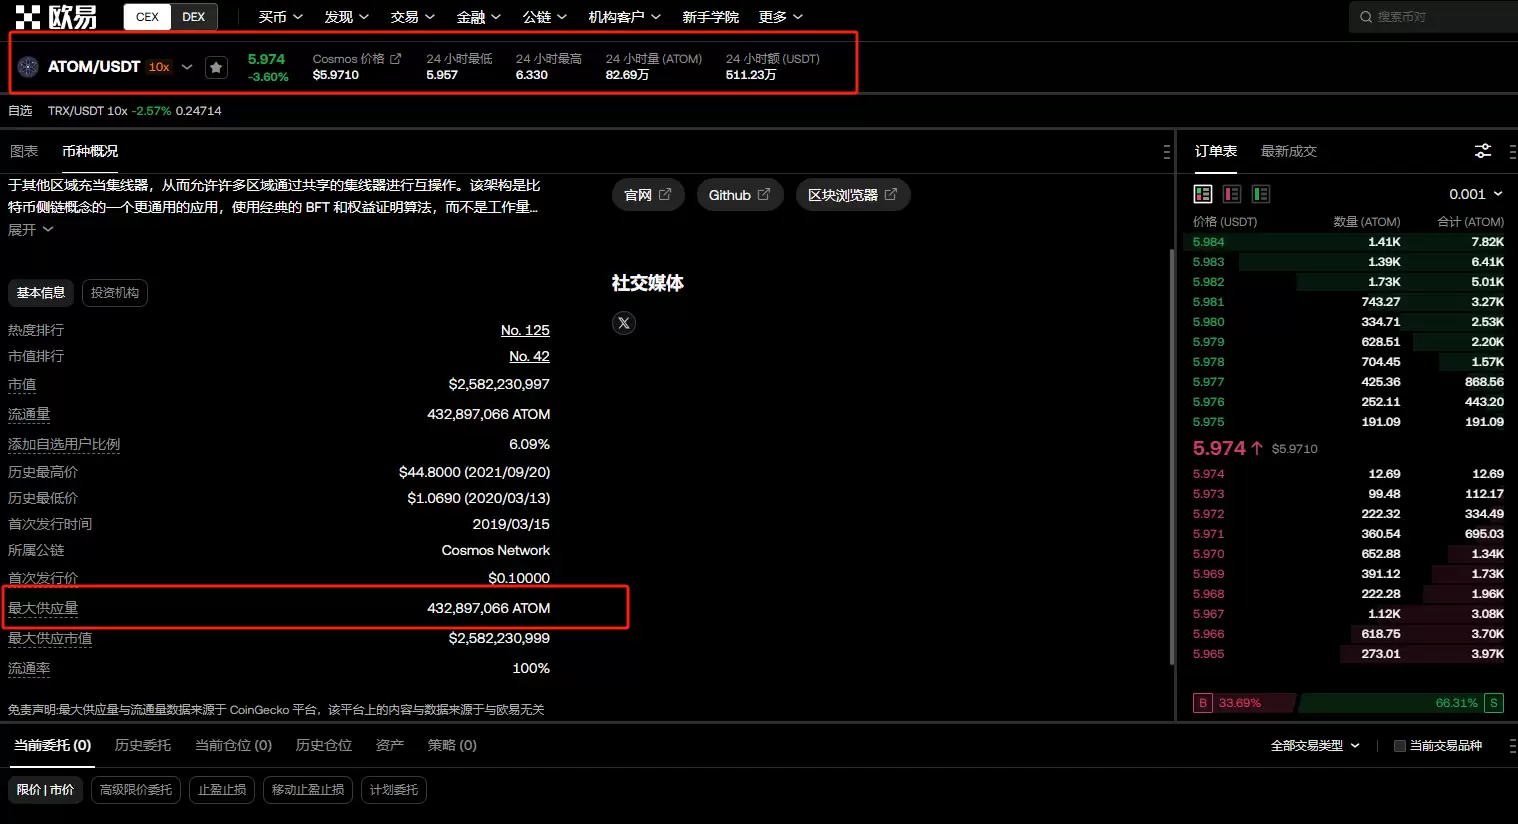Enable the 当前交易品种 checkbox
This screenshot has width=1518, height=824.
click(1400, 746)
